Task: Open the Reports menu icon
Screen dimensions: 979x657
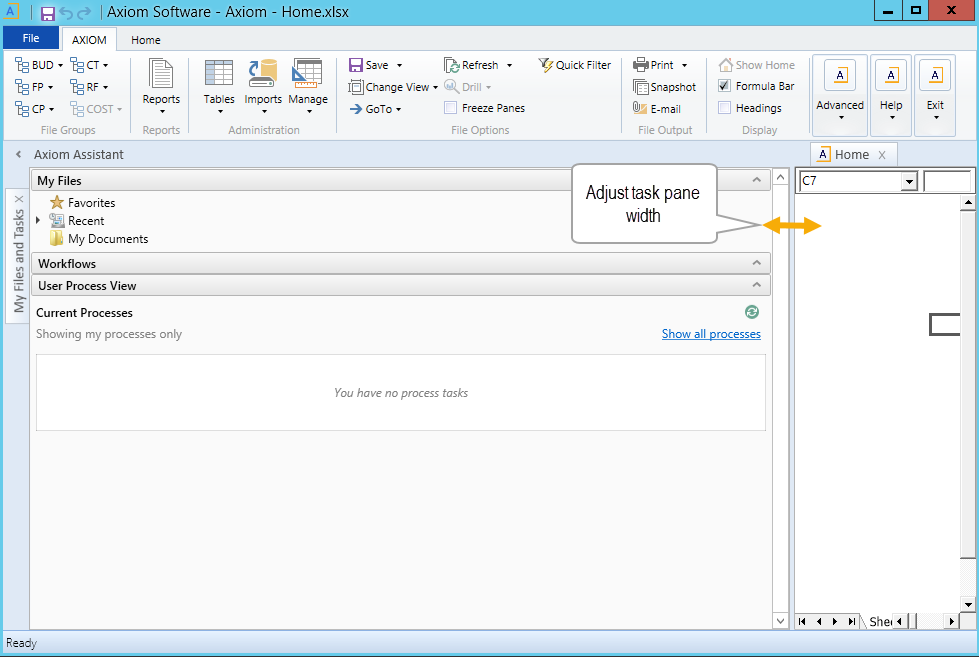Action: 161,74
